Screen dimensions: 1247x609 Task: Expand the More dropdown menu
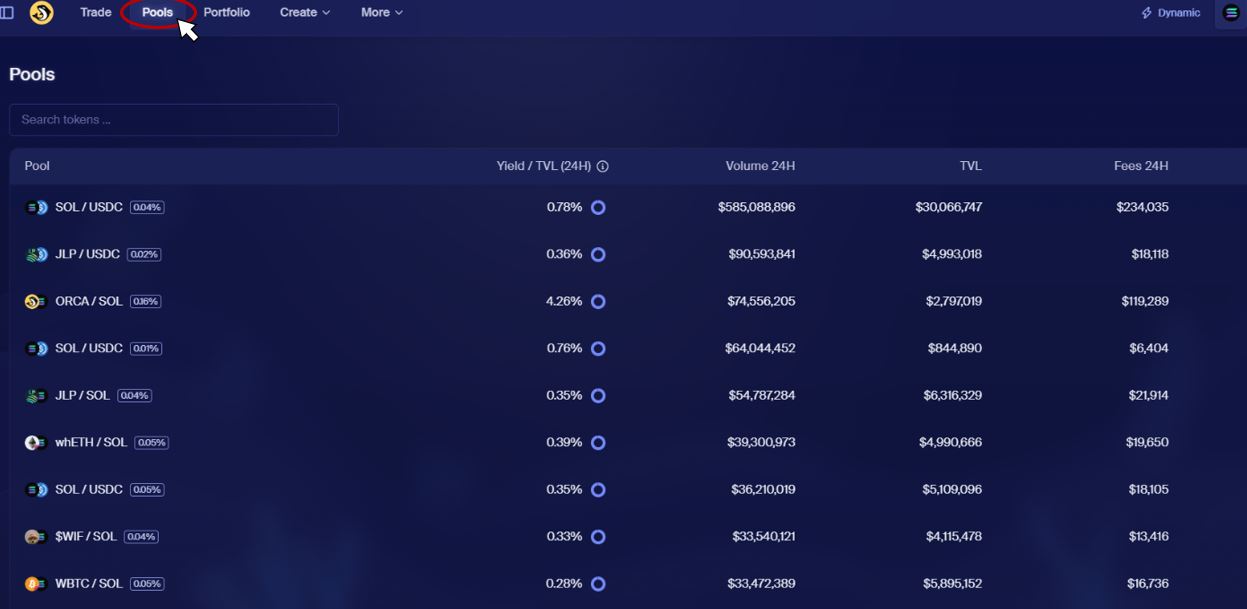click(382, 13)
